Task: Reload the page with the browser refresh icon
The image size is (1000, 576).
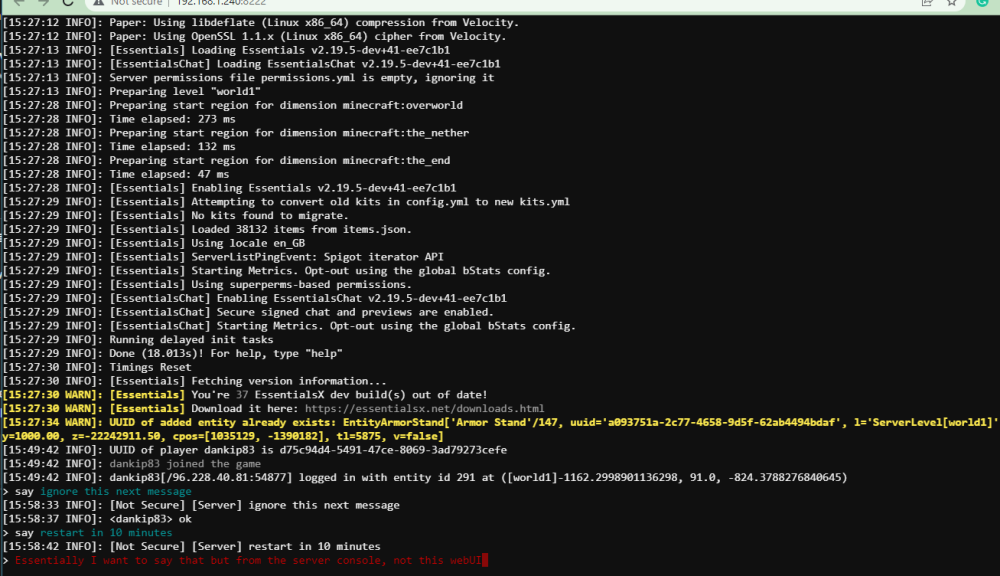Action: tap(68, 3)
